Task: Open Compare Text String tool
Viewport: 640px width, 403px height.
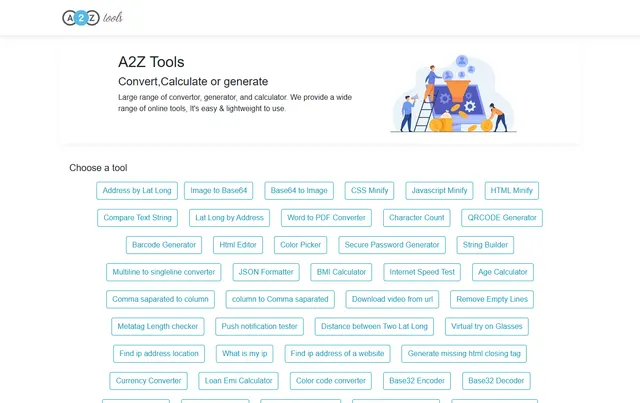Action: point(138,218)
